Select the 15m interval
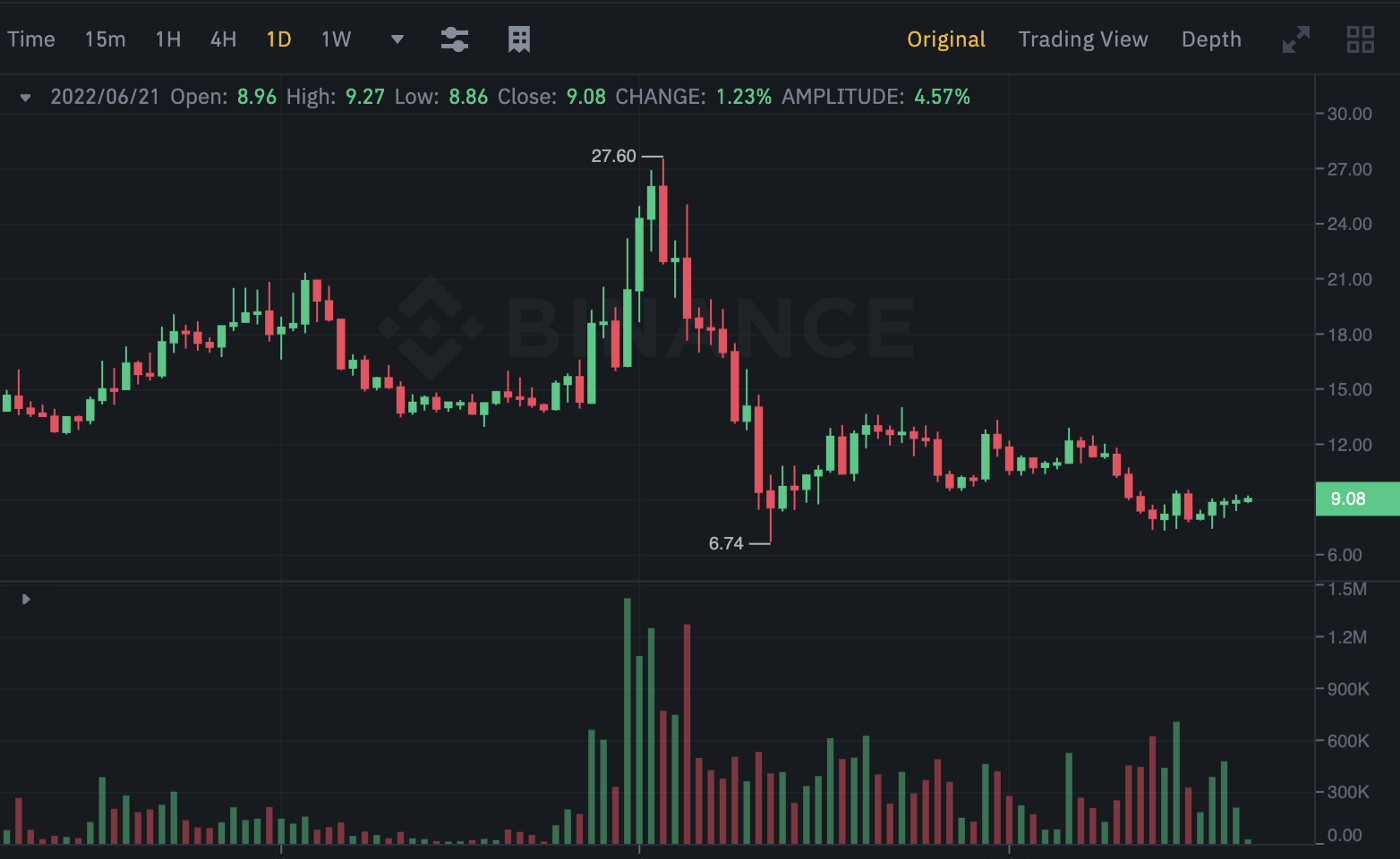The width and height of the screenshot is (1400, 859). click(105, 40)
